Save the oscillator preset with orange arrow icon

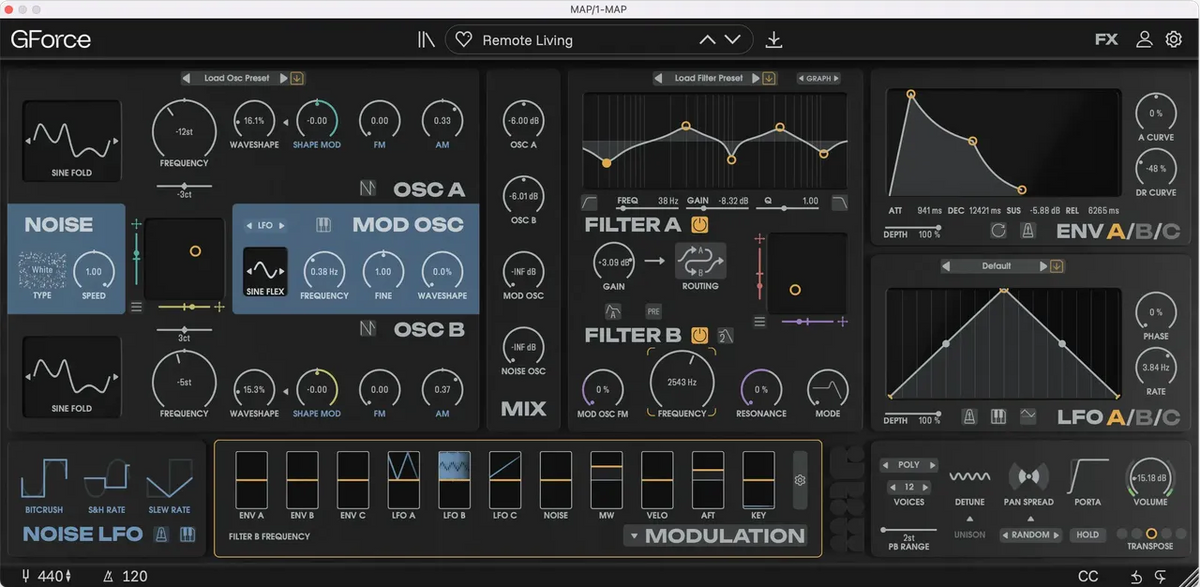coord(297,78)
